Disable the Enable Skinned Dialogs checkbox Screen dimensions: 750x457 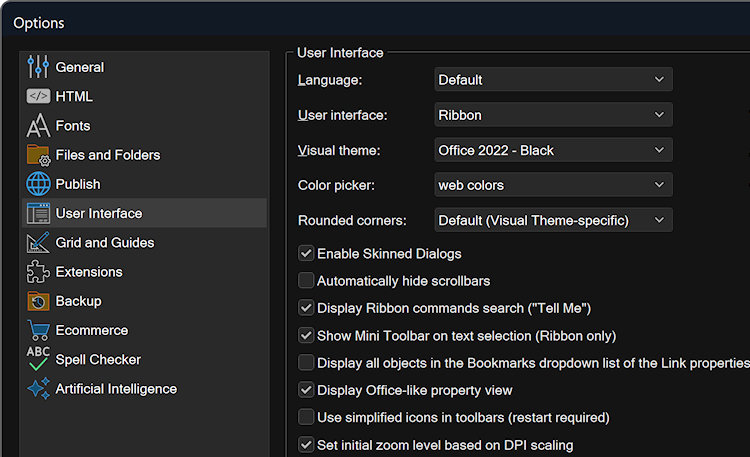click(x=307, y=254)
